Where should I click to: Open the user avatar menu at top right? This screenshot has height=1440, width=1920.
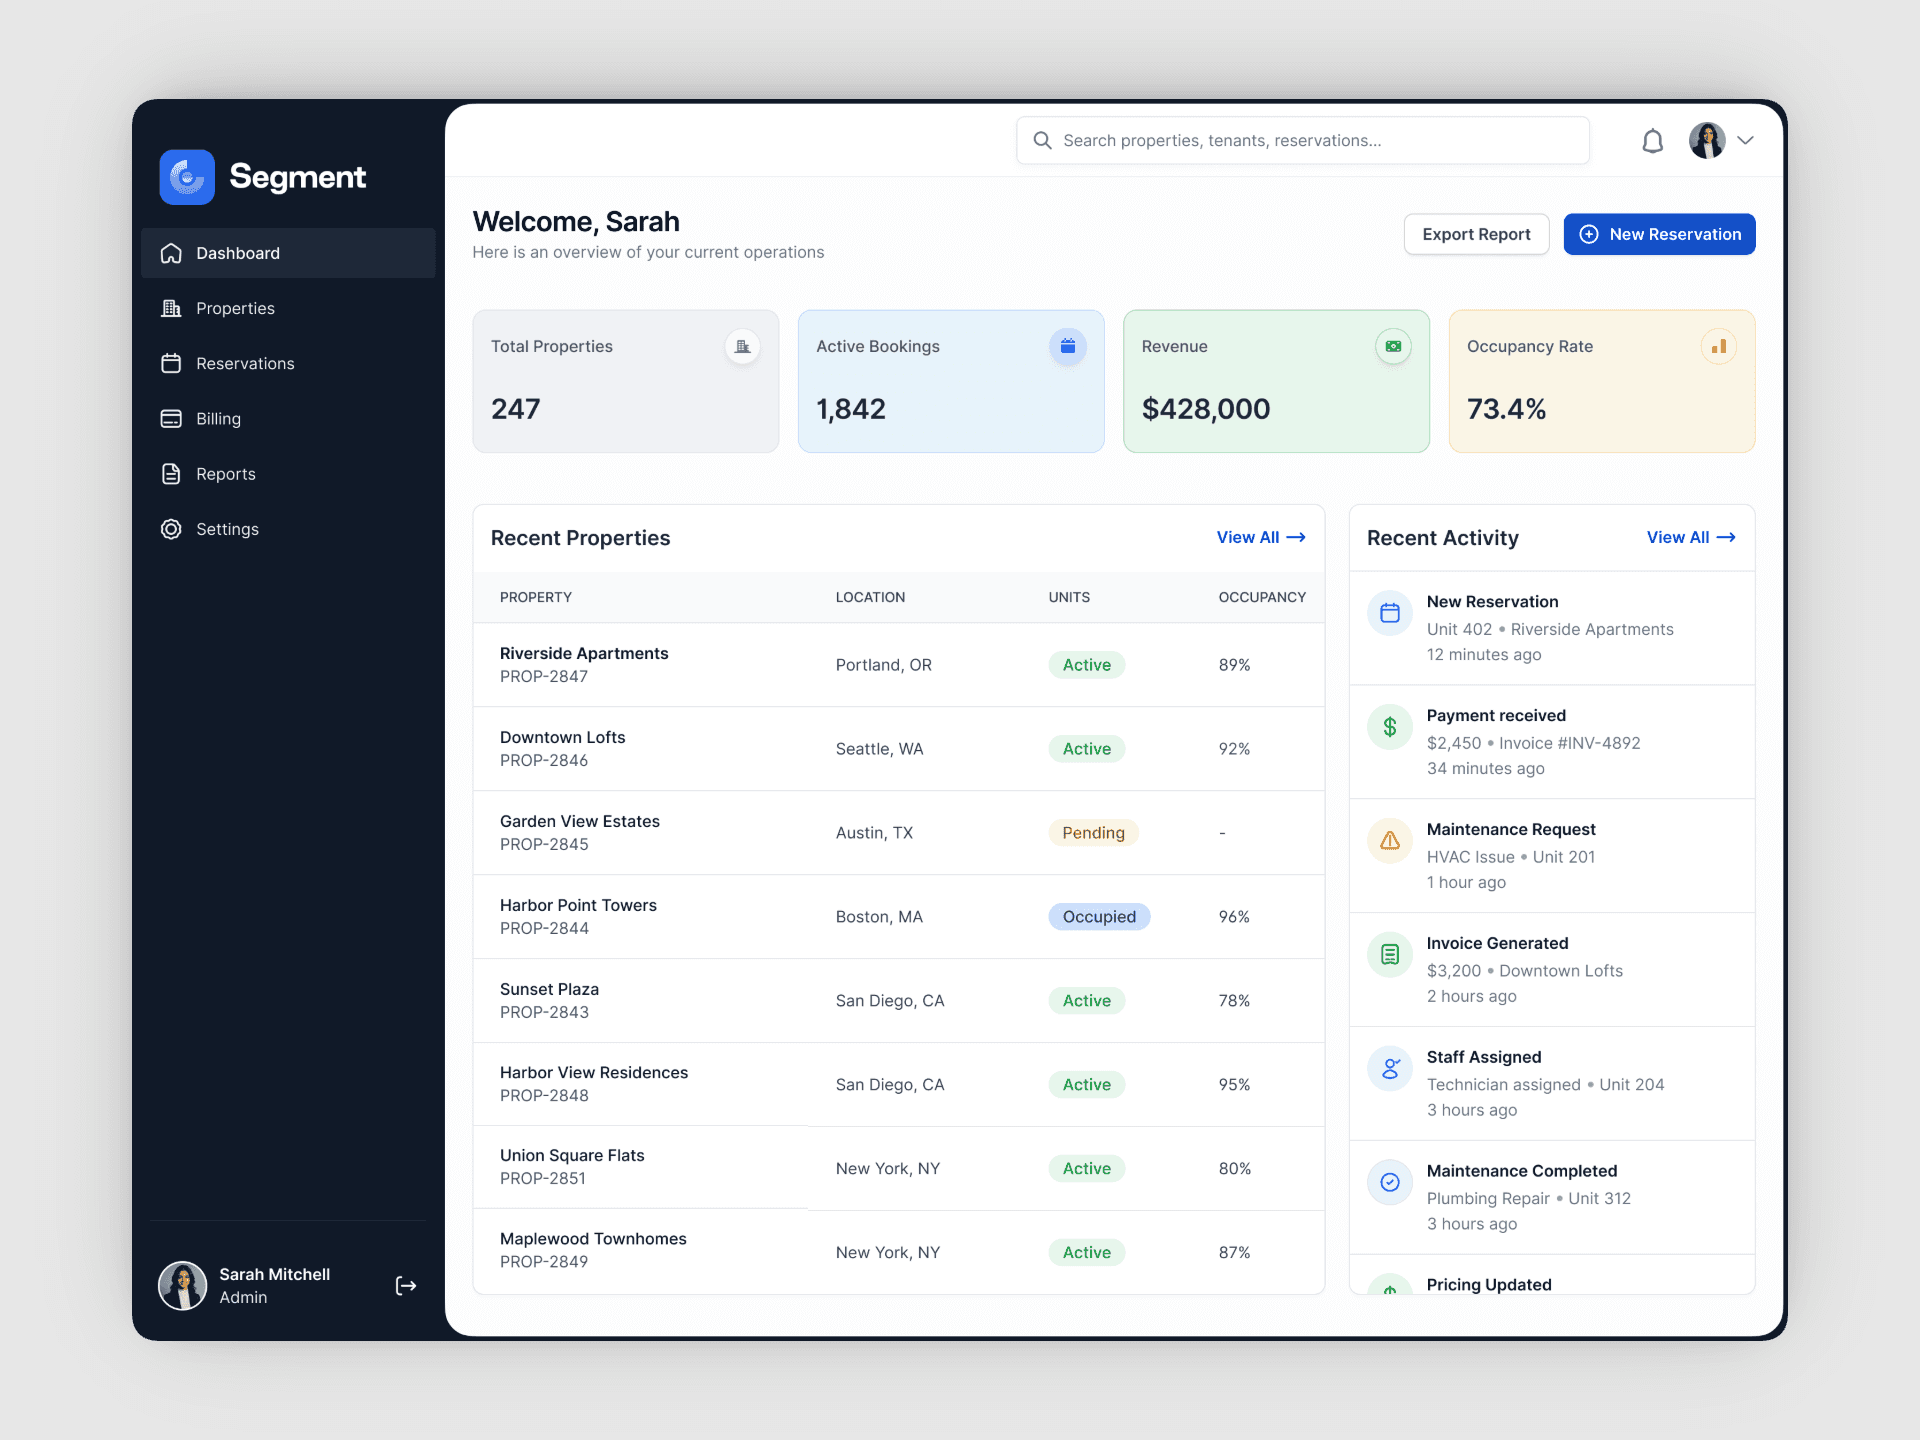pyautogui.click(x=1707, y=141)
